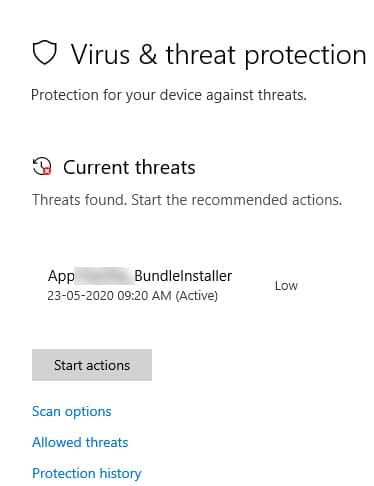
Task: Click the Current threats section heading
Action: tap(129, 167)
